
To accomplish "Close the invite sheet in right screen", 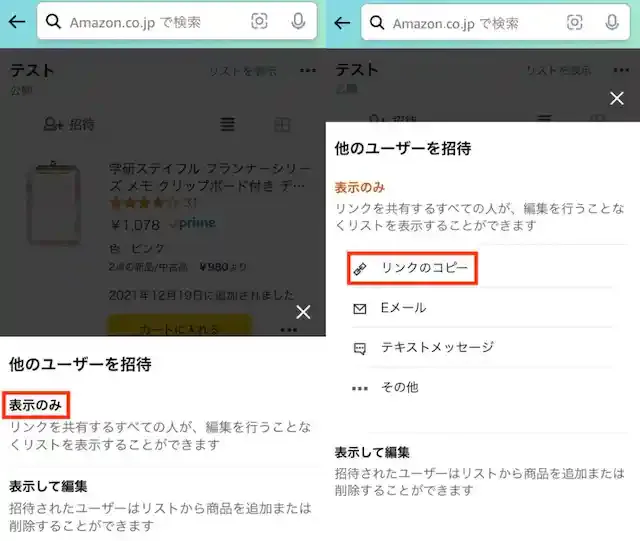I will pos(616,98).
